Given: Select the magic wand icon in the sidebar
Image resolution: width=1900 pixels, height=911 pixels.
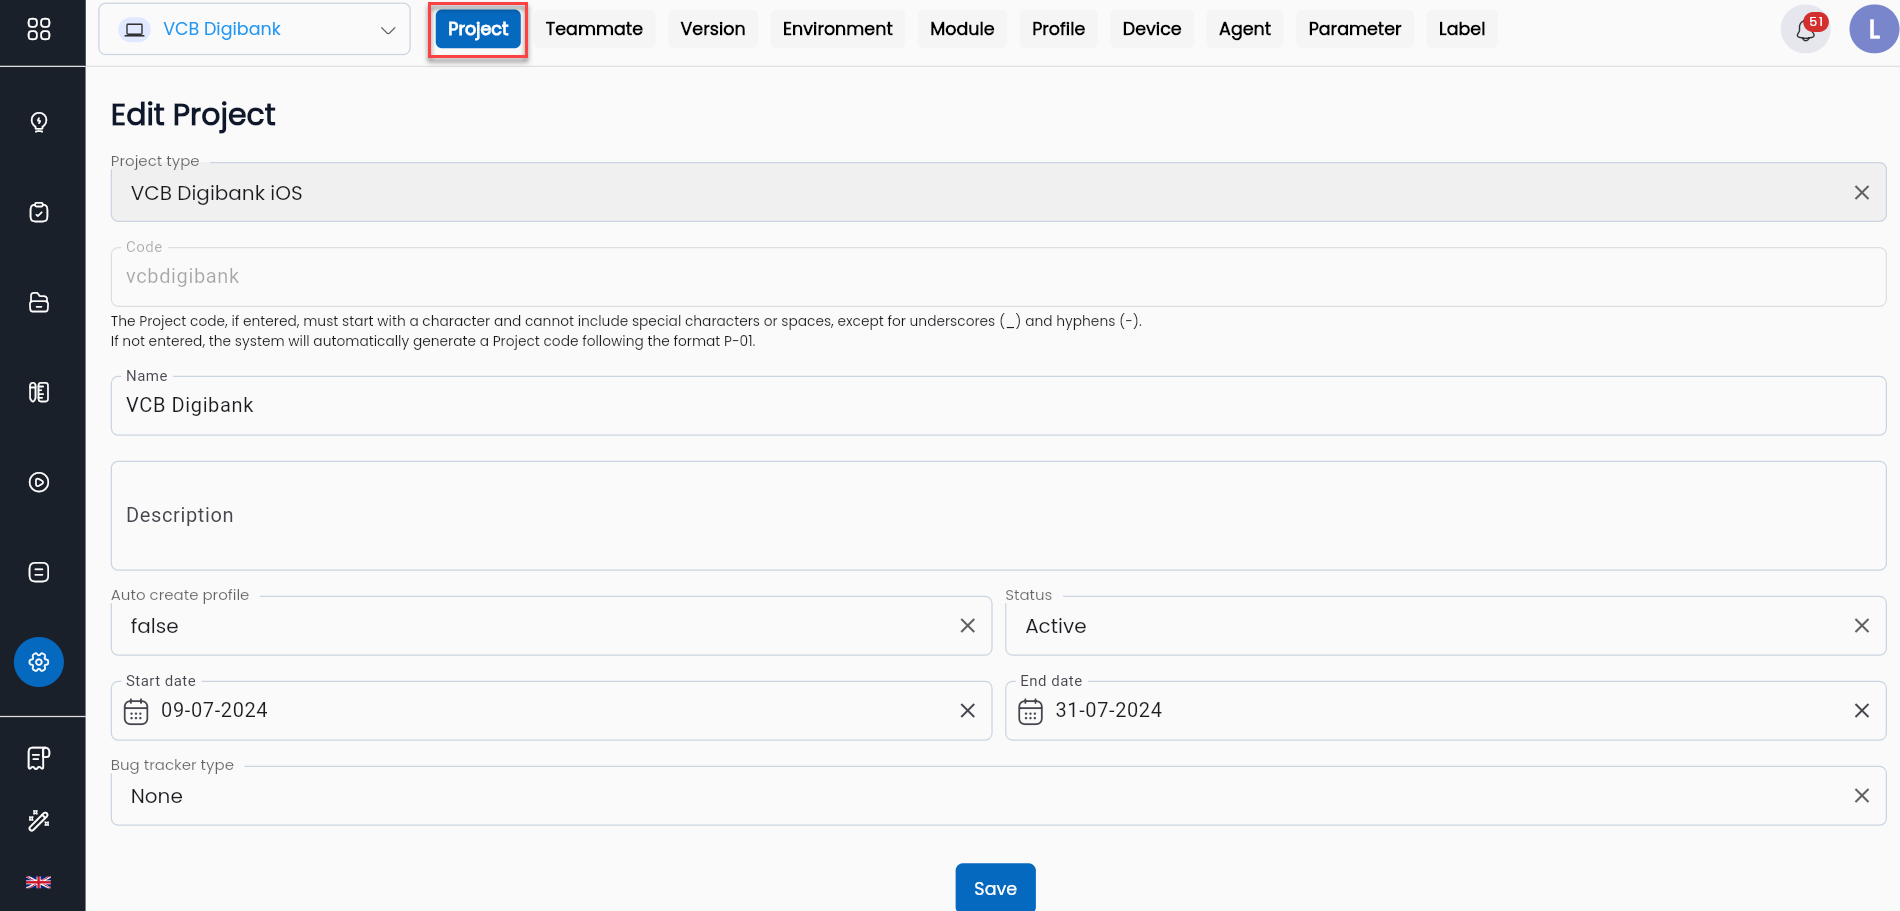Looking at the screenshot, I should (39, 820).
